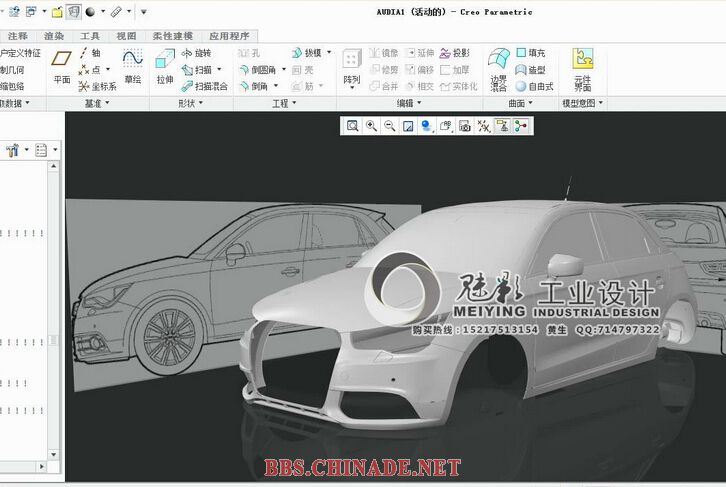The image size is (726, 487).
Task: Switch to the 工具 ribbon tab
Action: [x=90, y=36]
